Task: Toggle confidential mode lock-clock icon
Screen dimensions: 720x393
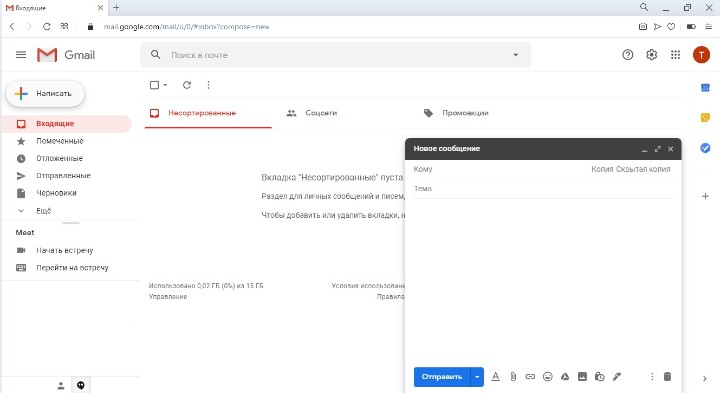Action: tap(599, 376)
